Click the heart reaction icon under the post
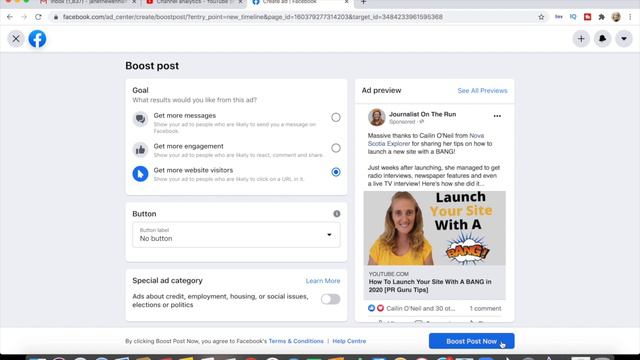The width and height of the screenshot is (640, 360). [x=380, y=308]
